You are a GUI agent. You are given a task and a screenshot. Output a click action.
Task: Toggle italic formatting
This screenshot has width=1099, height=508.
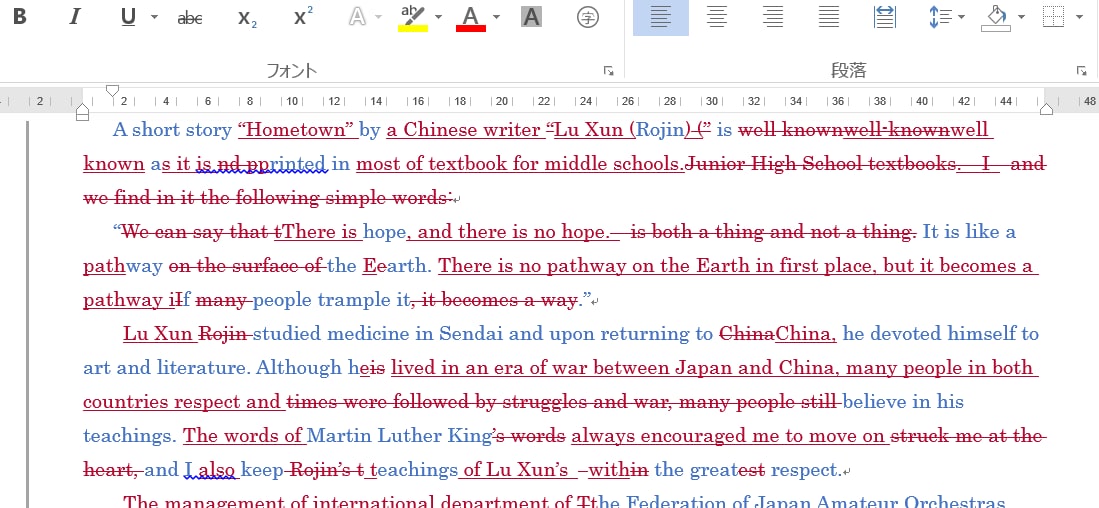[74, 17]
